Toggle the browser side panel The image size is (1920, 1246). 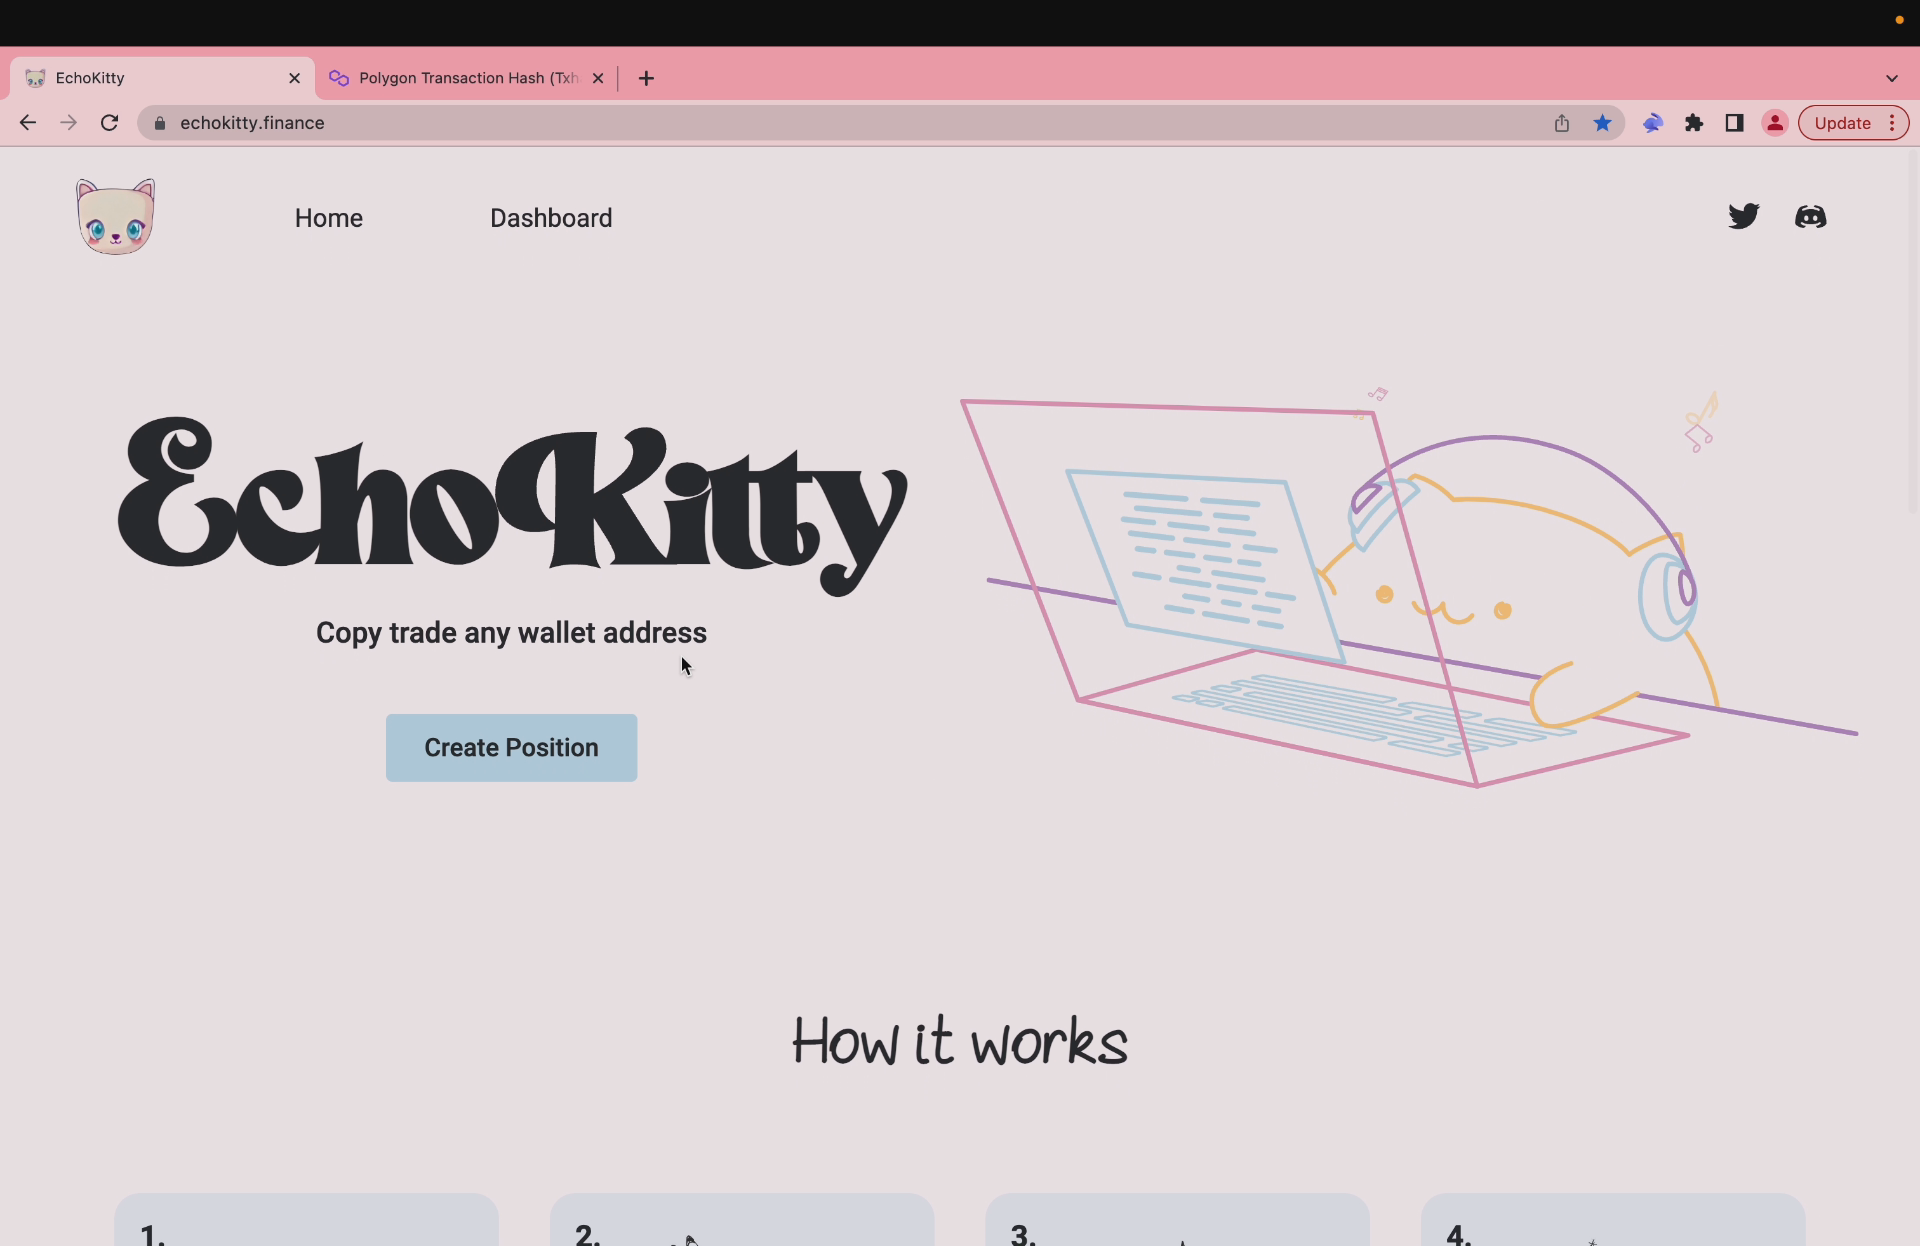pos(1734,123)
